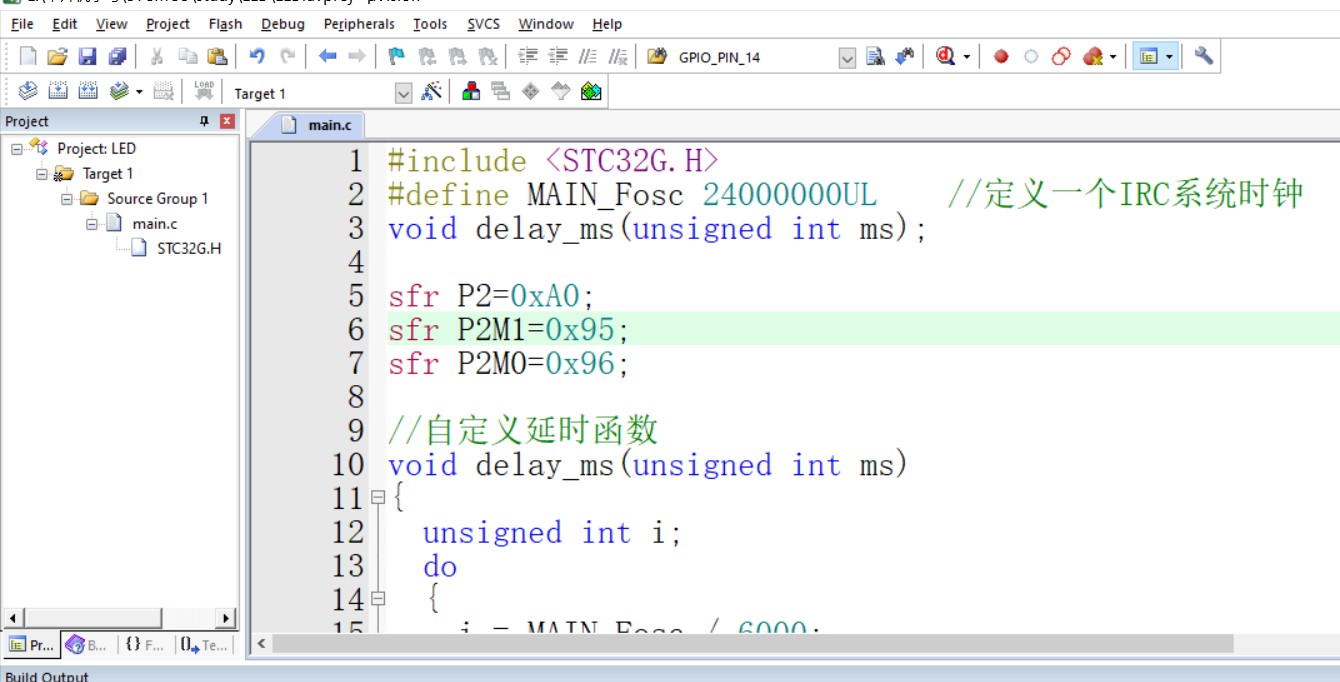The image size is (1340, 682).
Task: Rebuild all target files
Action: point(88,92)
